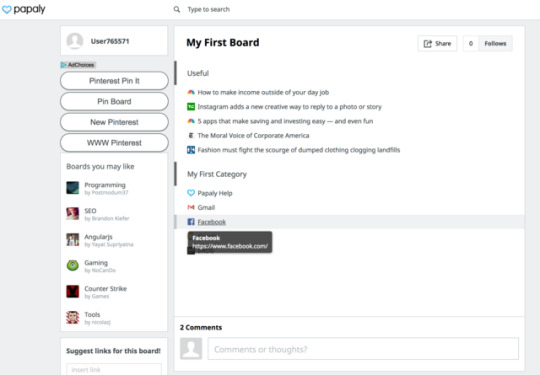The image size is (540, 375).
Task: Click the Pinterest Pin It ad button
Action: 114,81
